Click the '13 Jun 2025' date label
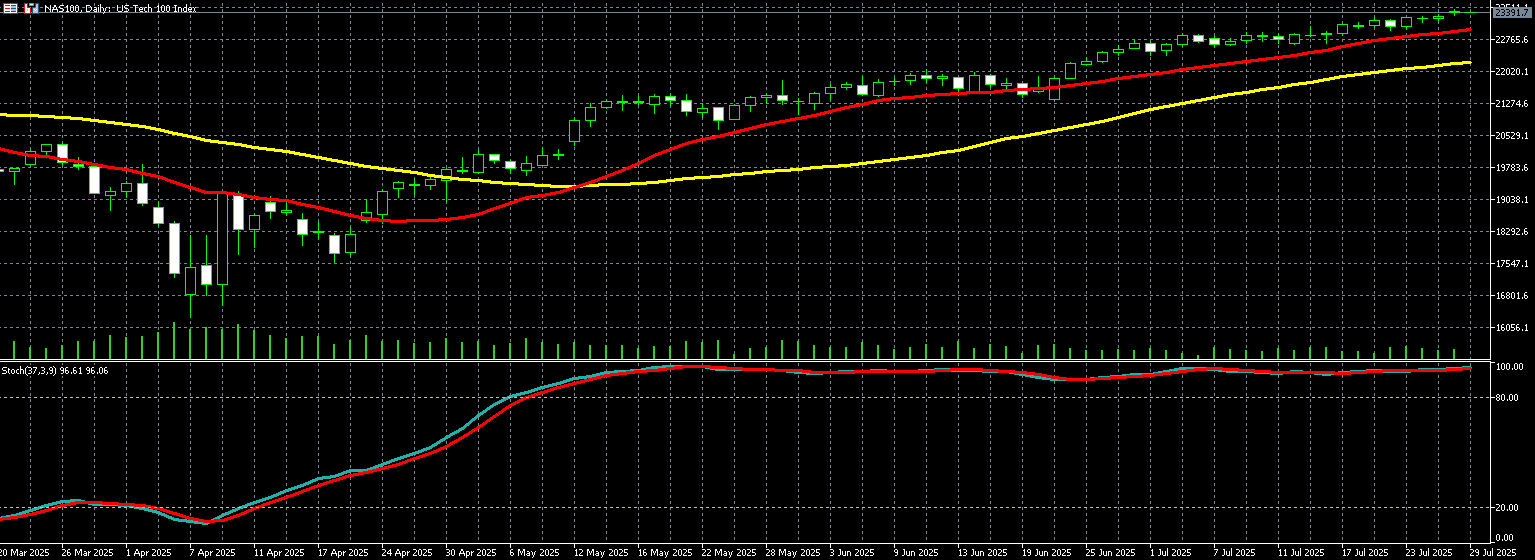The image size is (1535, 560). pyautogui.click(x=983, y=552)
